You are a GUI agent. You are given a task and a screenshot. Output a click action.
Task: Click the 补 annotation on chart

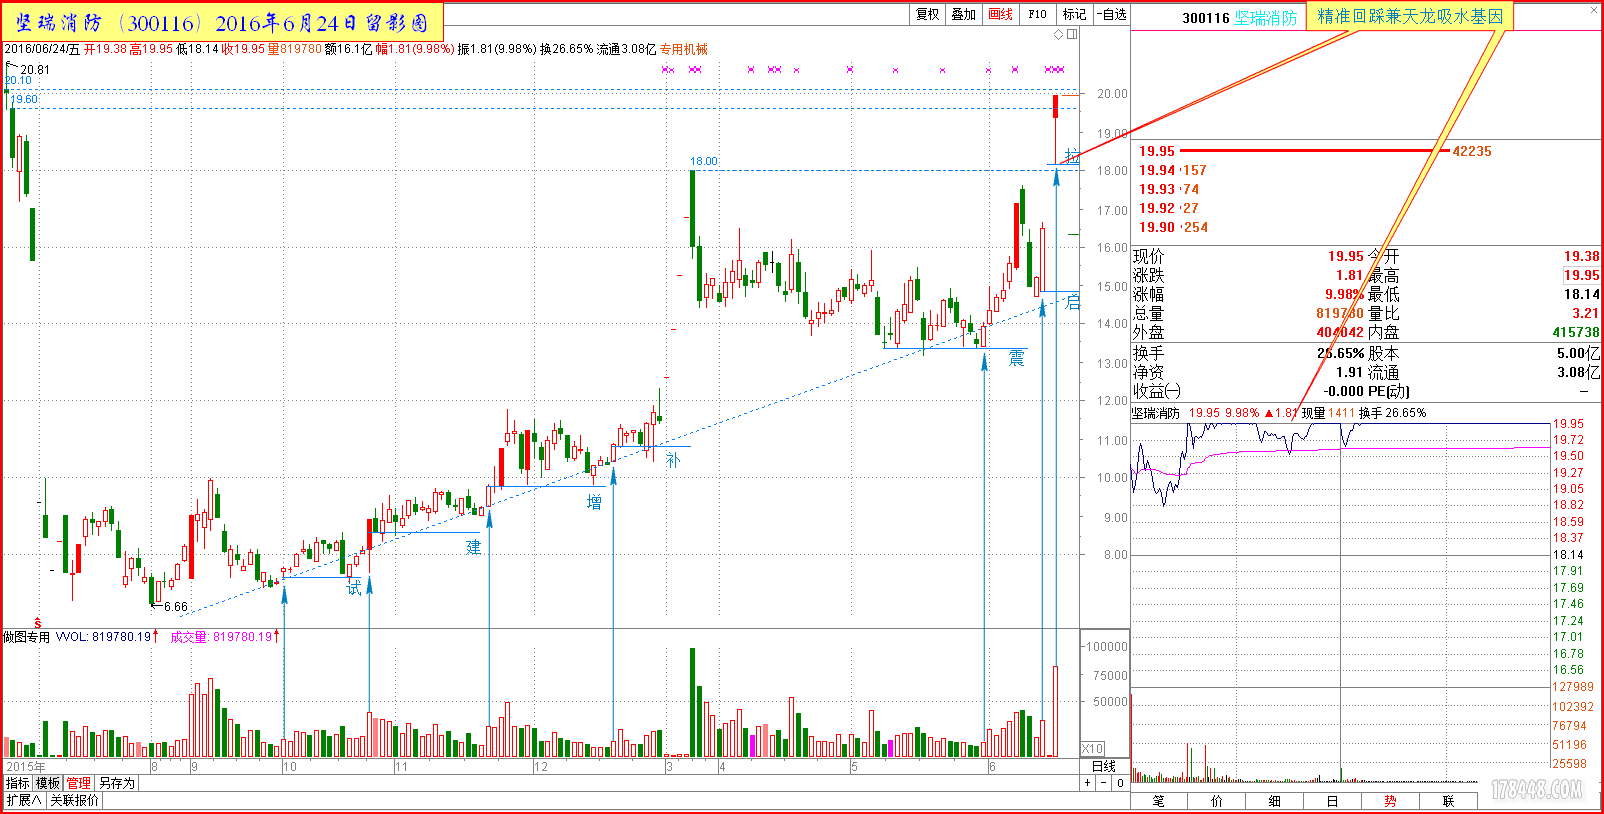click(673, 460)
